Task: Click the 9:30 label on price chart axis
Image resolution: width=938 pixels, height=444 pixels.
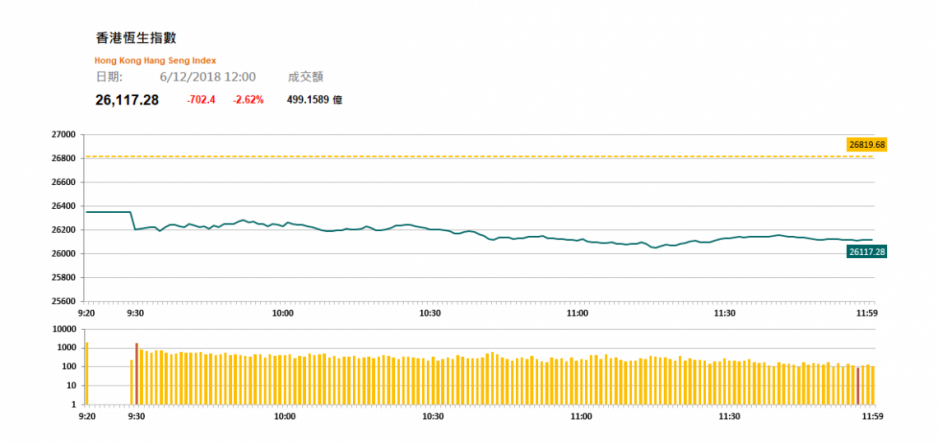Action: 136,313
